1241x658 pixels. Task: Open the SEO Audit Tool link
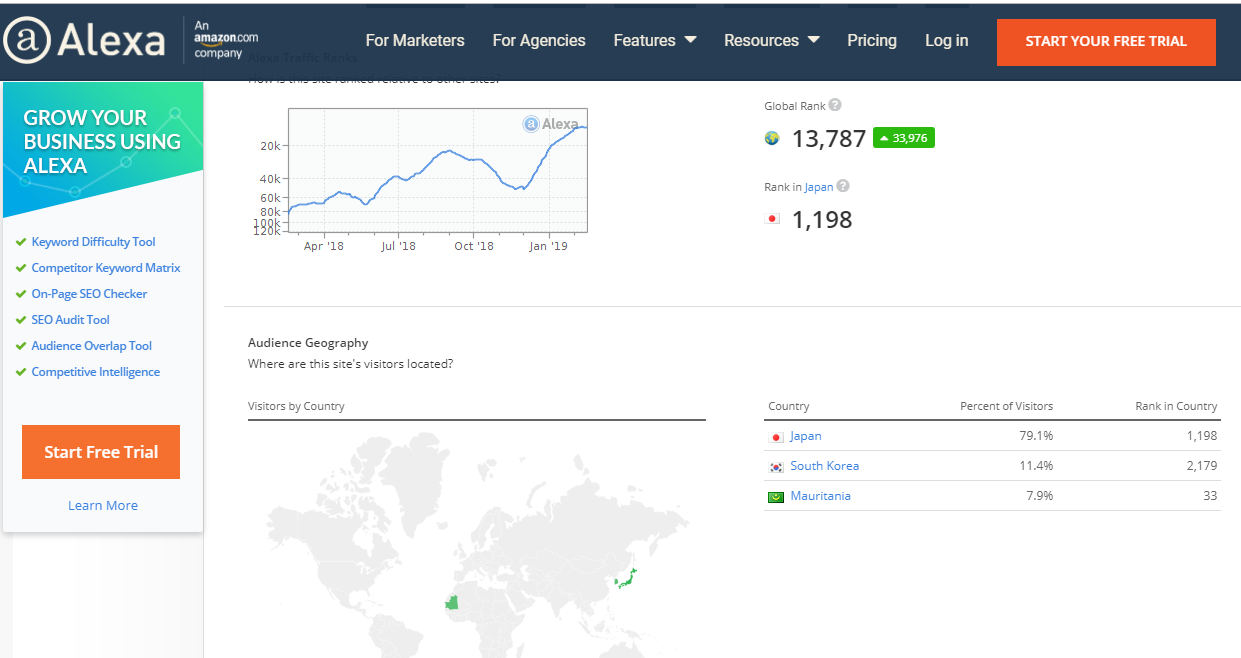pos(71,320)
